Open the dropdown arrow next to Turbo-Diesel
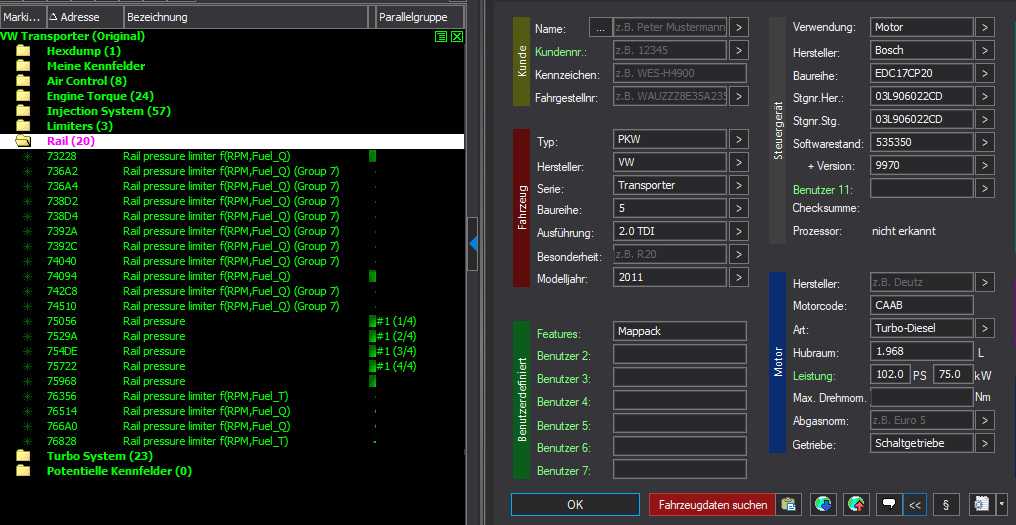Image resolution: width=1016 pixels, height=525 pixels. tap(985, 328)
